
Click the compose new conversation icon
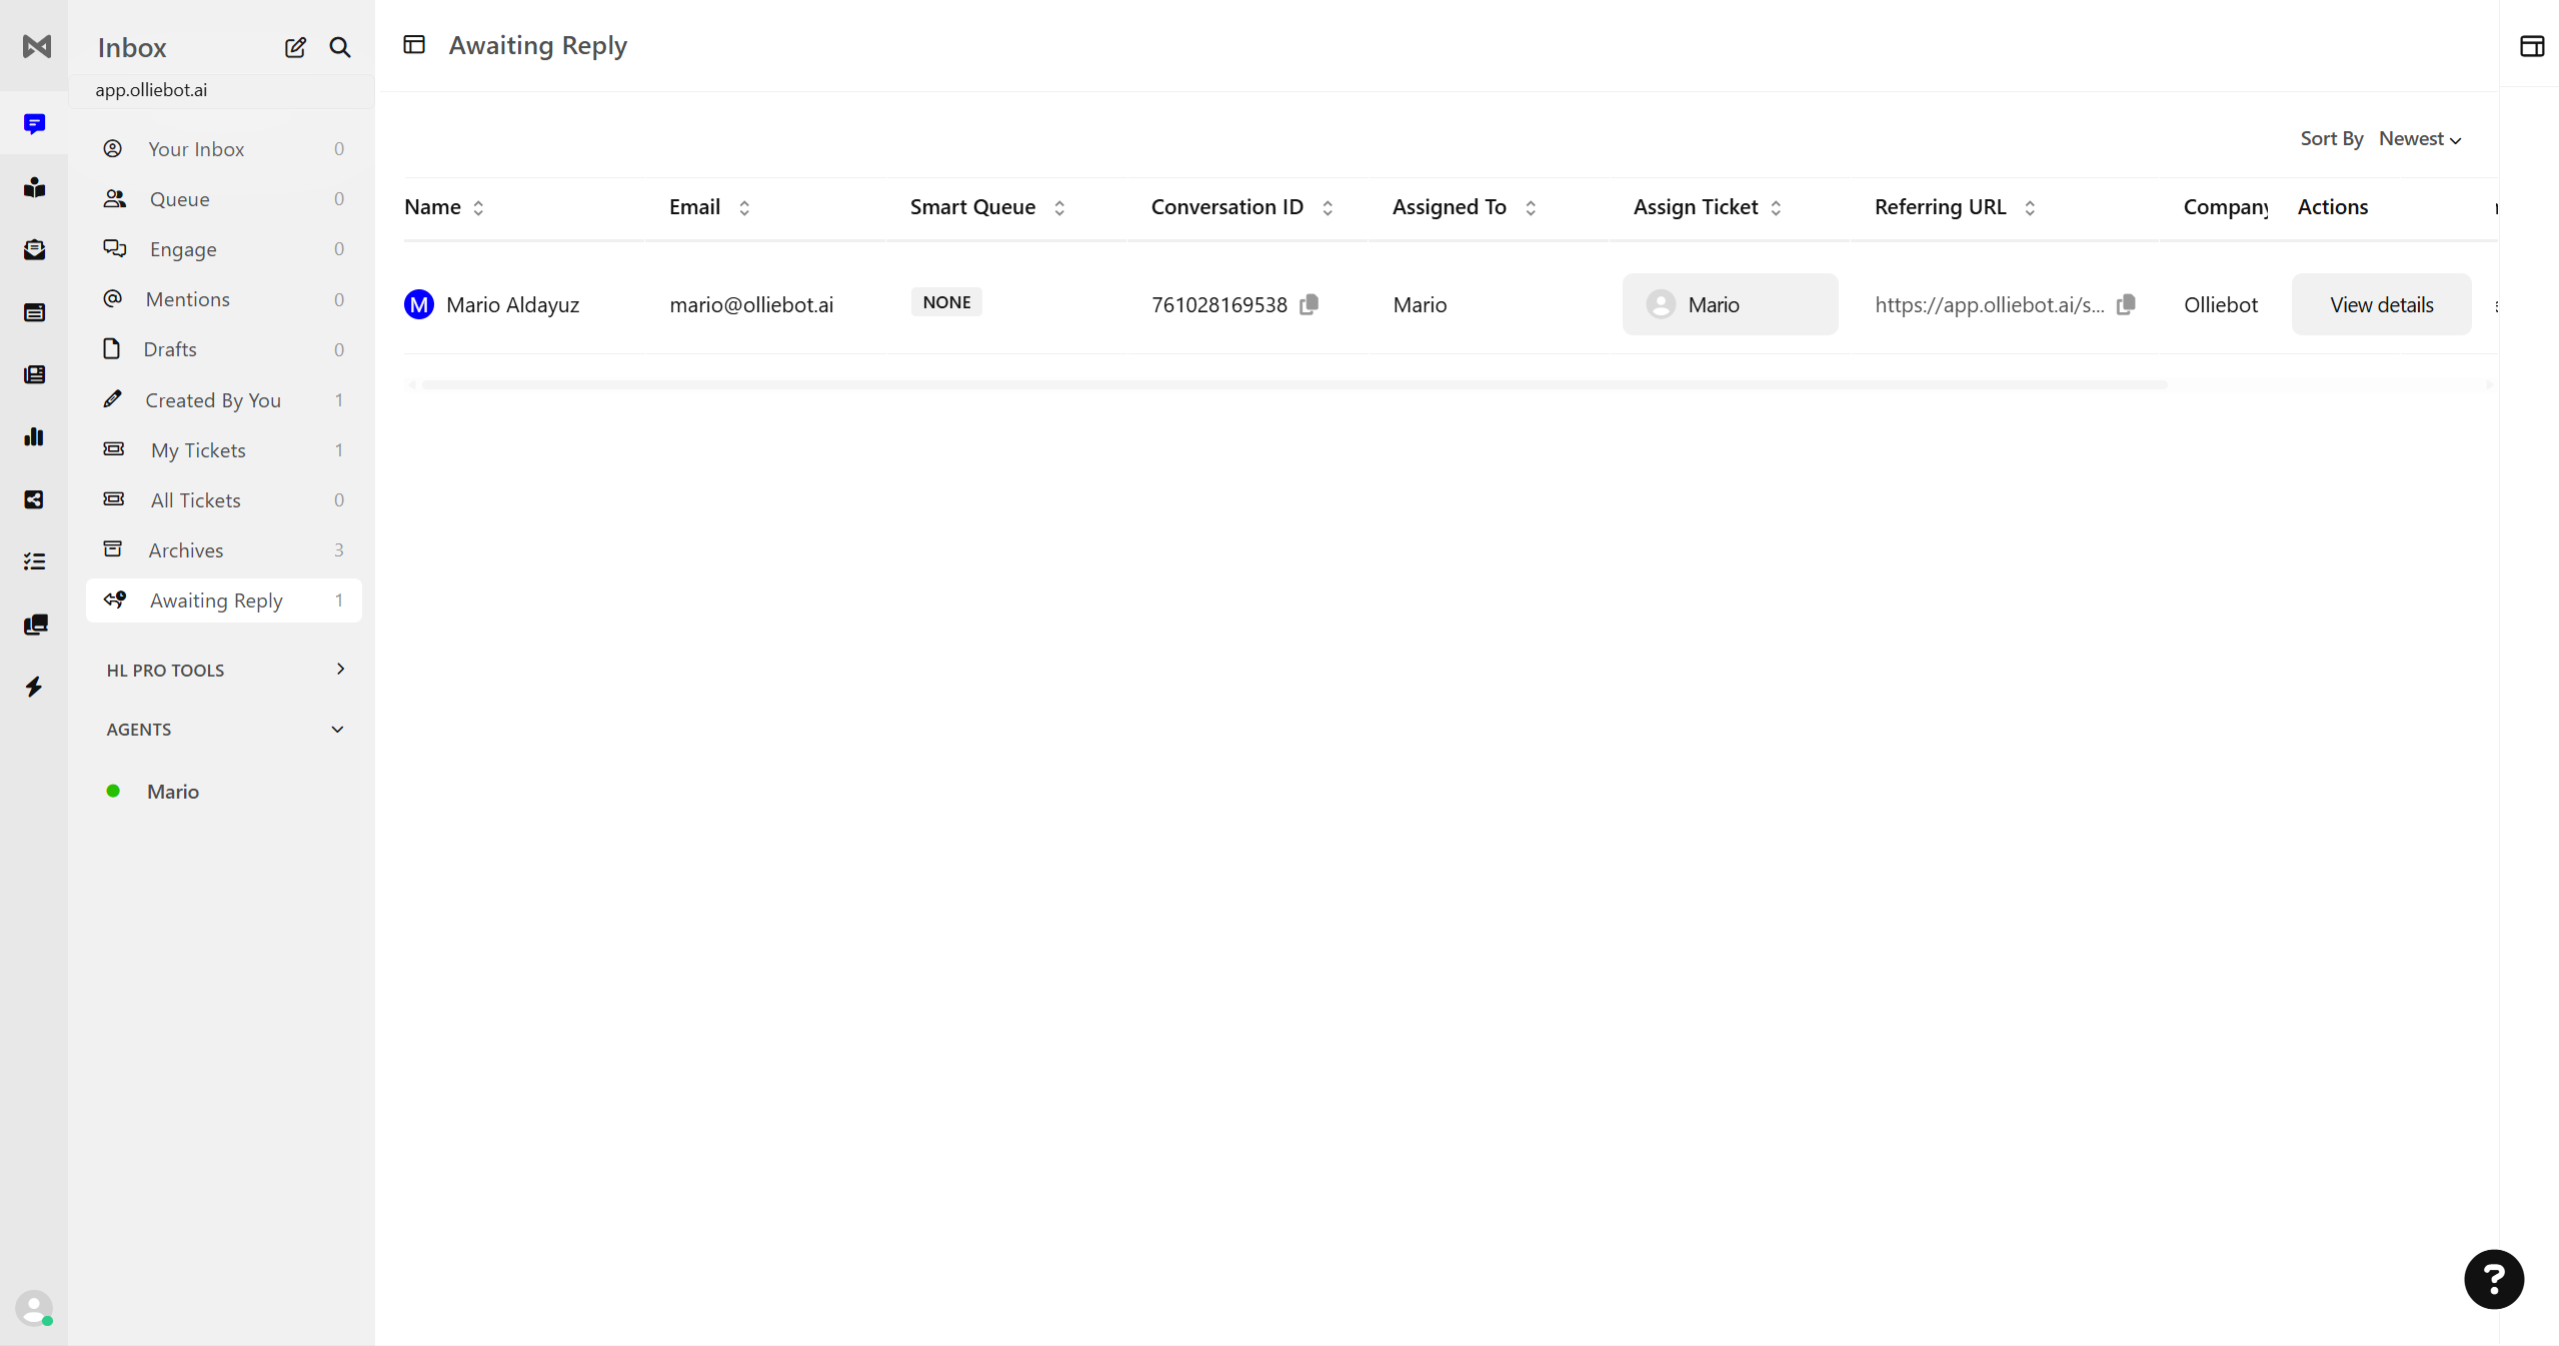[295, 47]
